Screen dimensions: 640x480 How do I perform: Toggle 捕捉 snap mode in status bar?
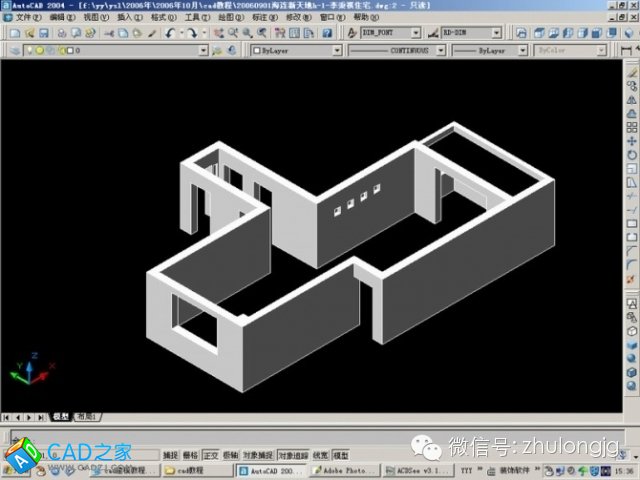coord(171,455)
